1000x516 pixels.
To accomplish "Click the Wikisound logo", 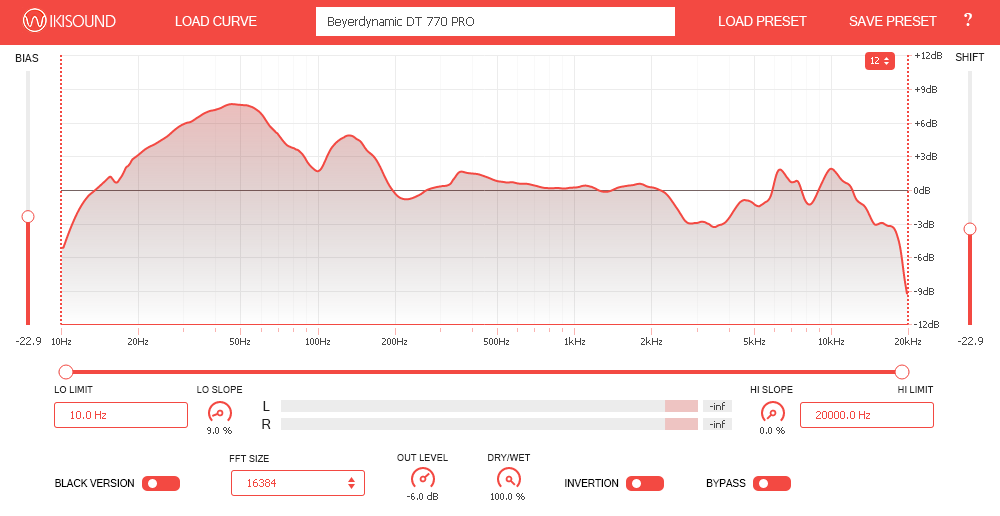I will tap(69, 21).
